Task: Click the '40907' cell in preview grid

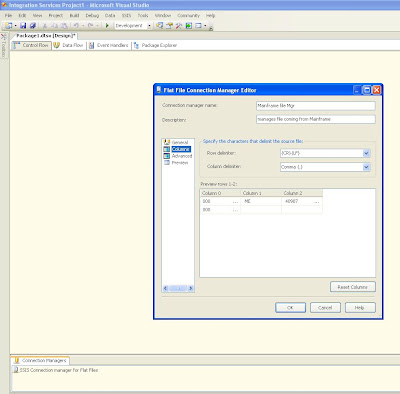Action: click(302, 201)
